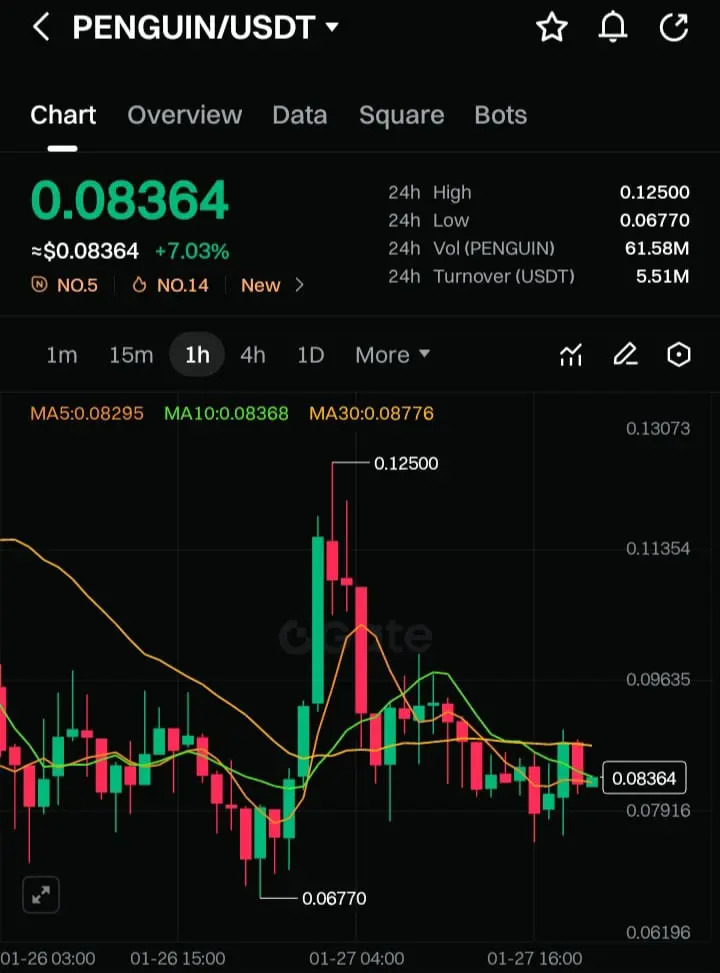This screenshot has height=973, width=720.
Task: Tap the 0.09635 price axis label
Action: click(658, 679)
